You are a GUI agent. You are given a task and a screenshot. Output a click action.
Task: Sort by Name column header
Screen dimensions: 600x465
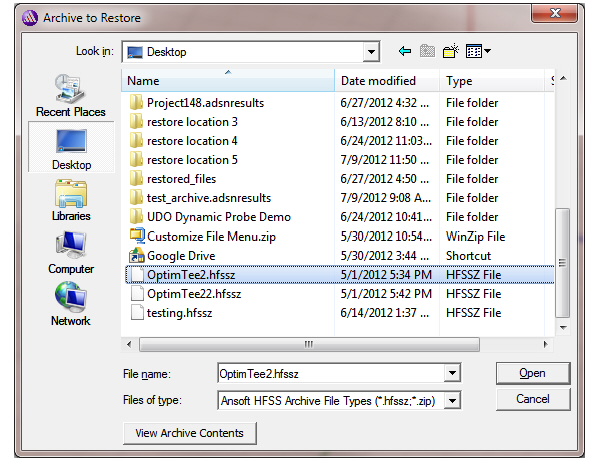coord(228,80)
